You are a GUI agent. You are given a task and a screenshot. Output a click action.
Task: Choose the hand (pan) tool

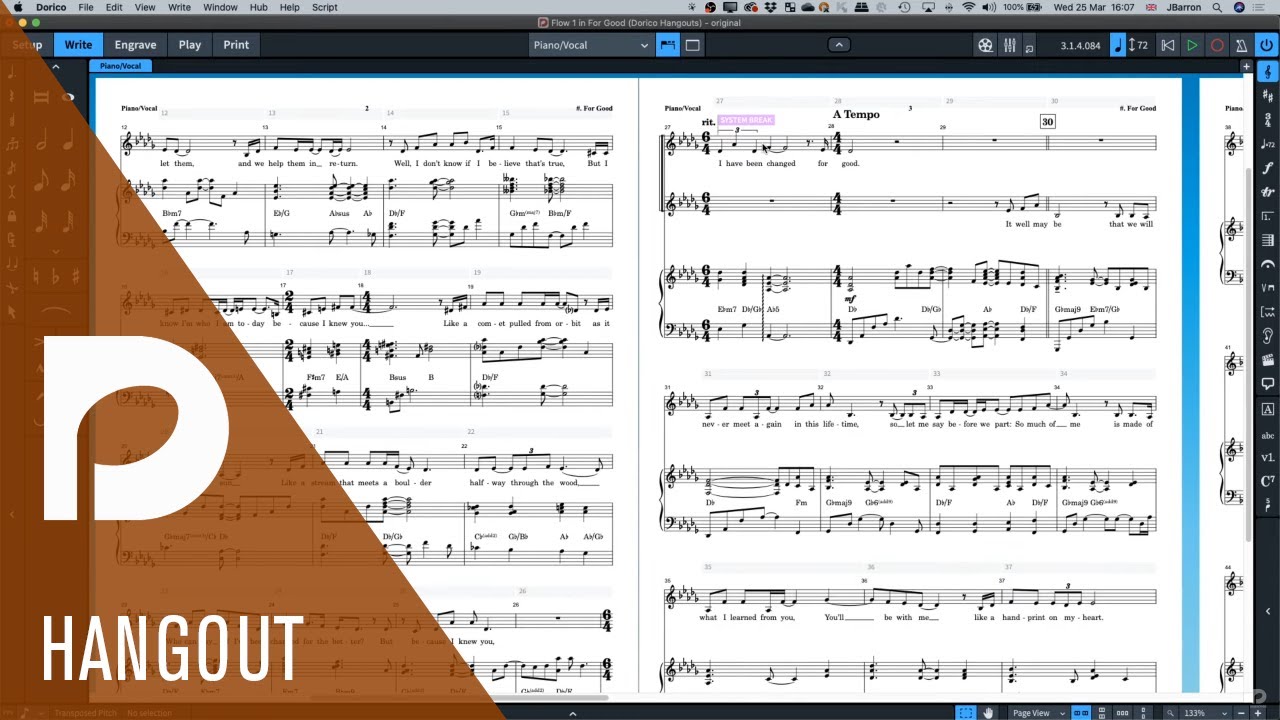coord(989,713)
